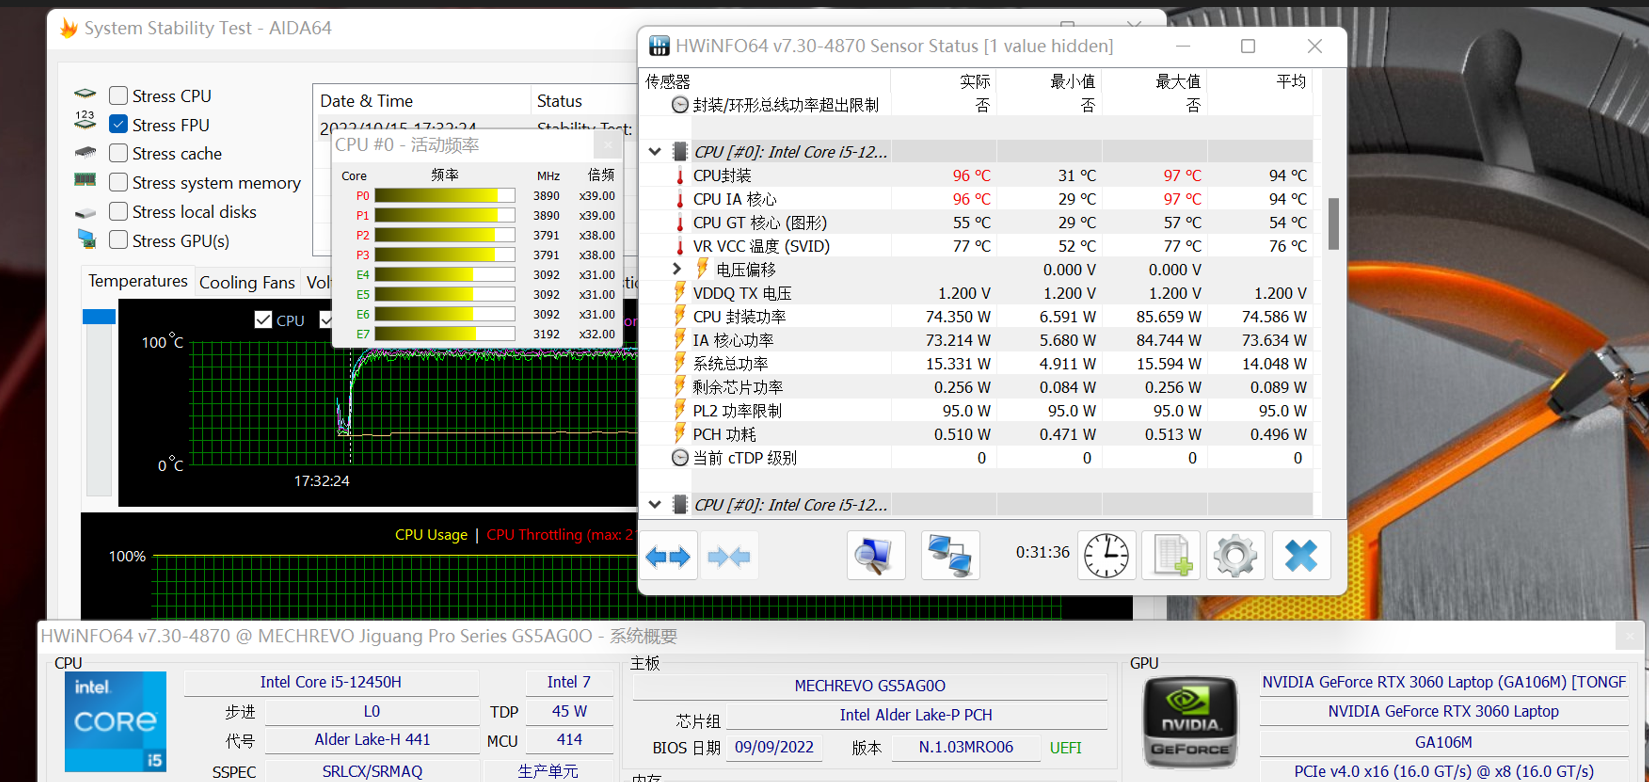Enable the Stress CPU checkbox

(x=118, y=96)
